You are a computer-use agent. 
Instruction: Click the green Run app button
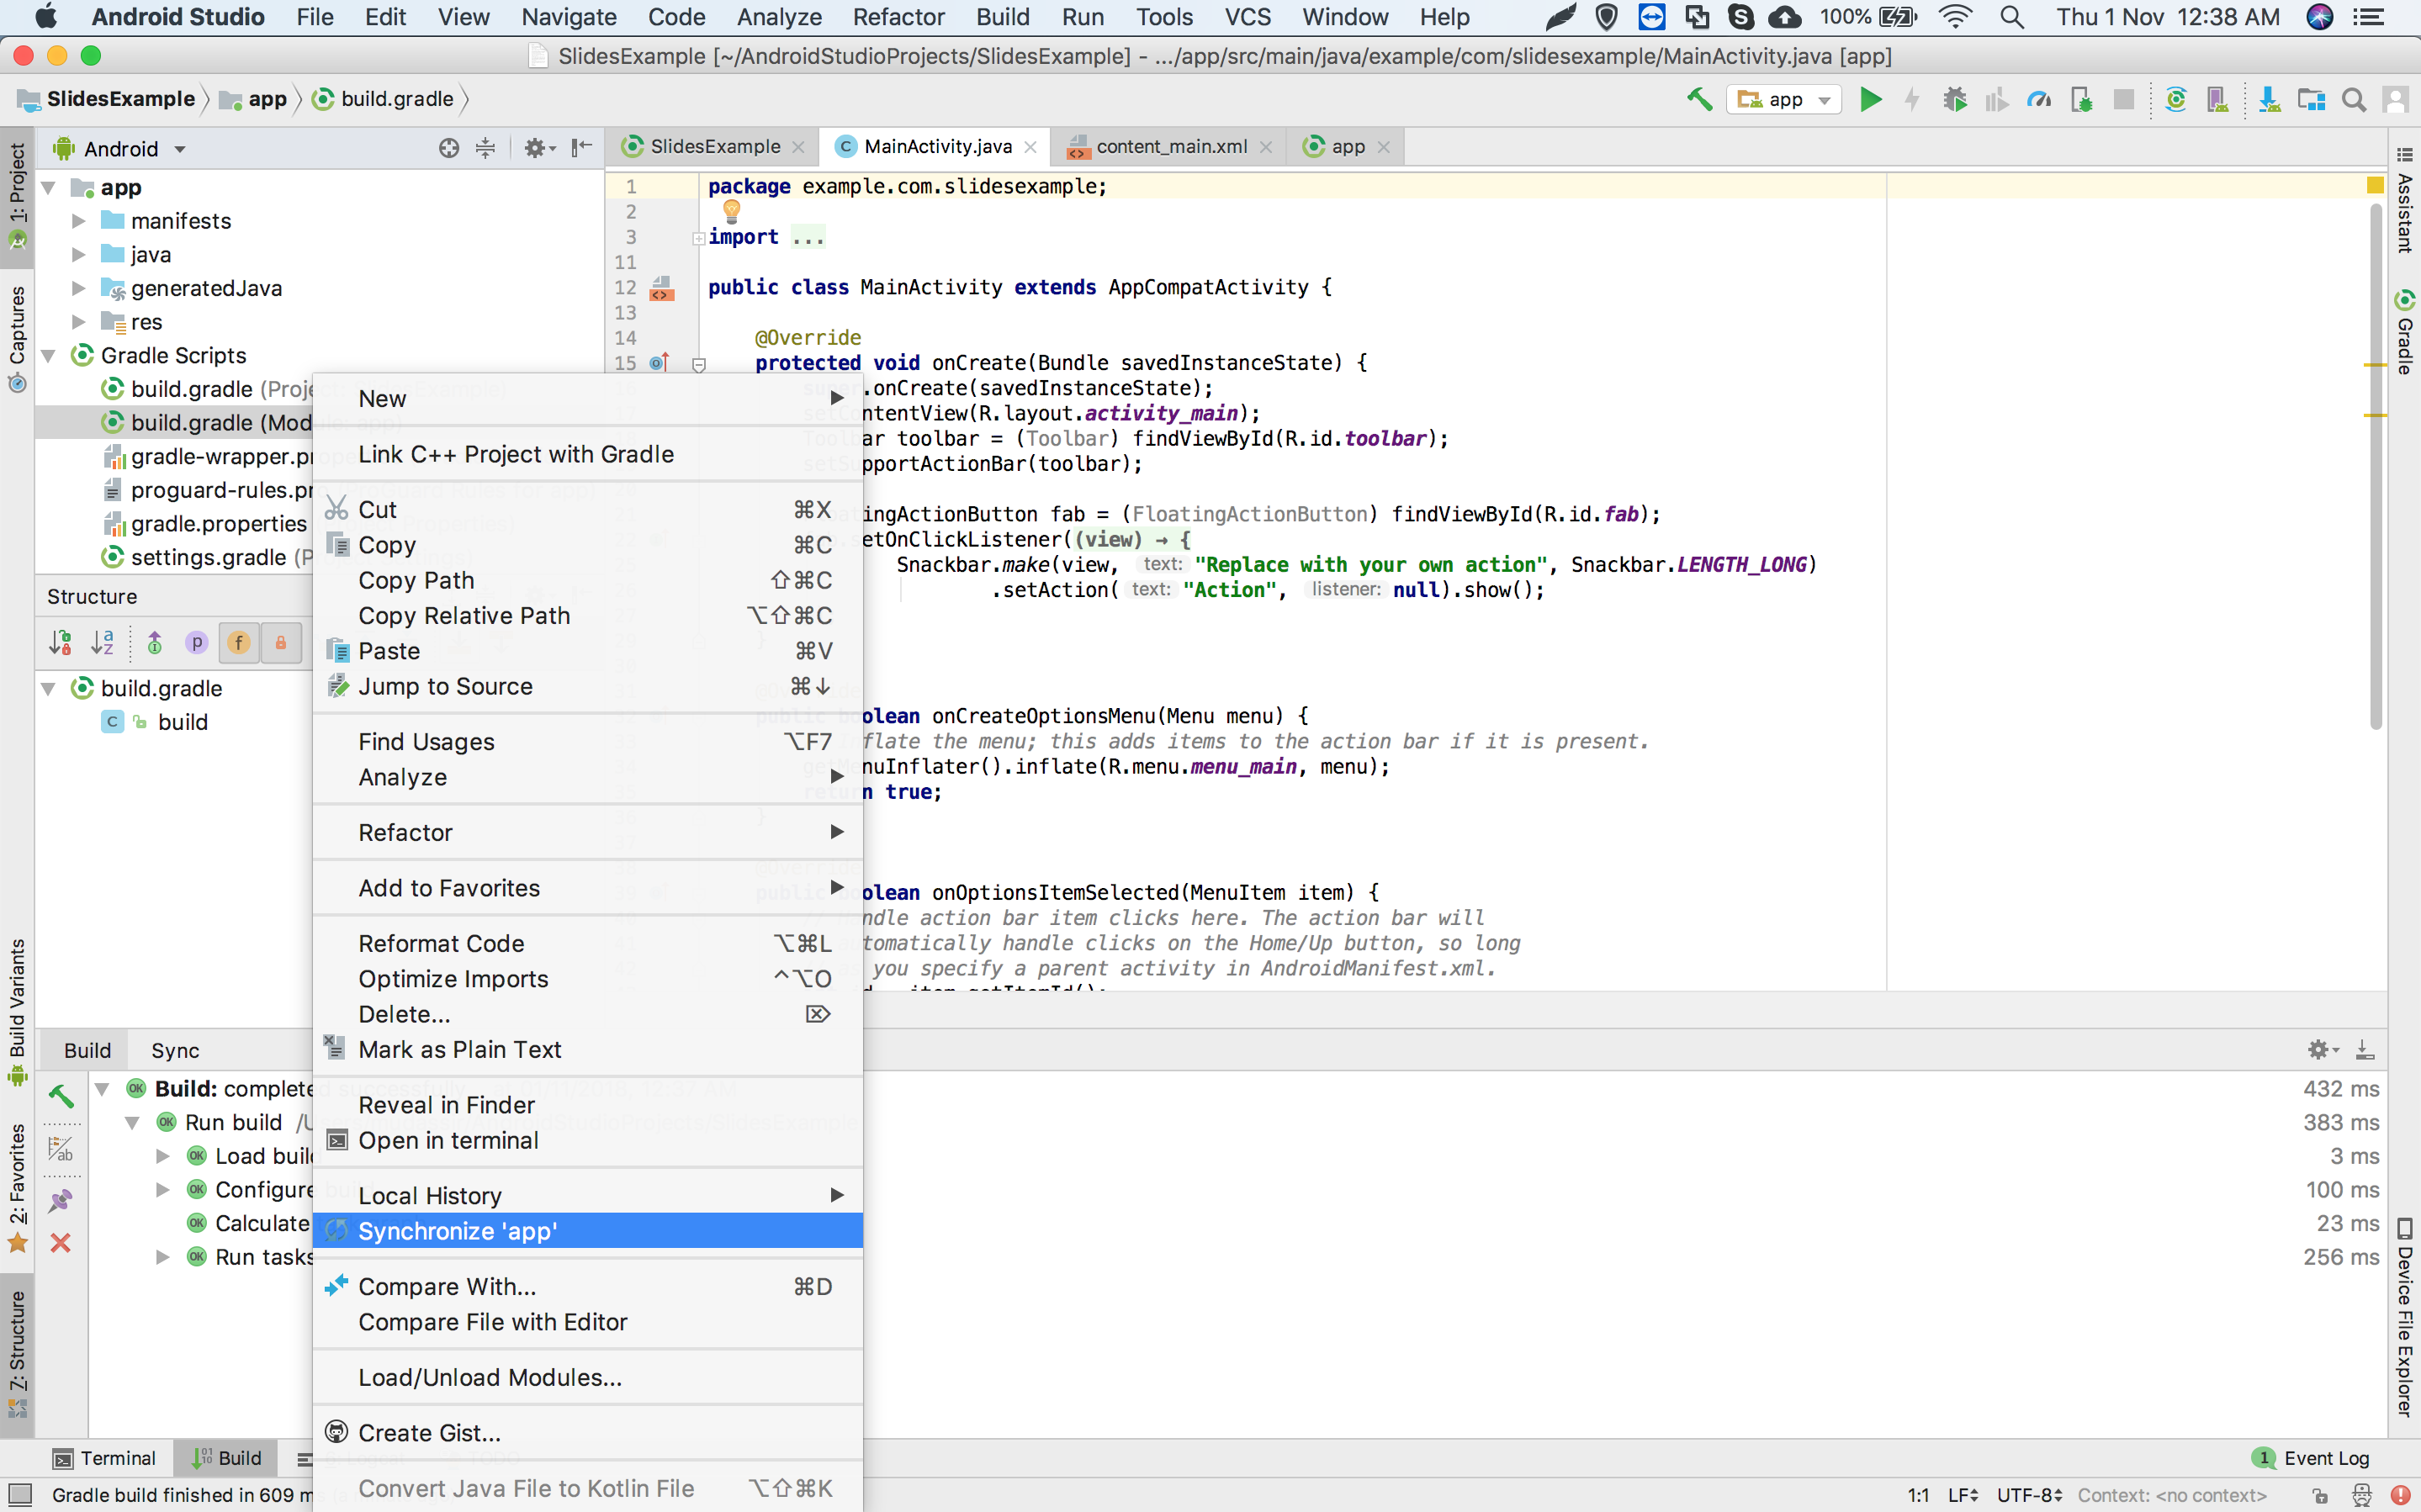tap(1870, 99)
